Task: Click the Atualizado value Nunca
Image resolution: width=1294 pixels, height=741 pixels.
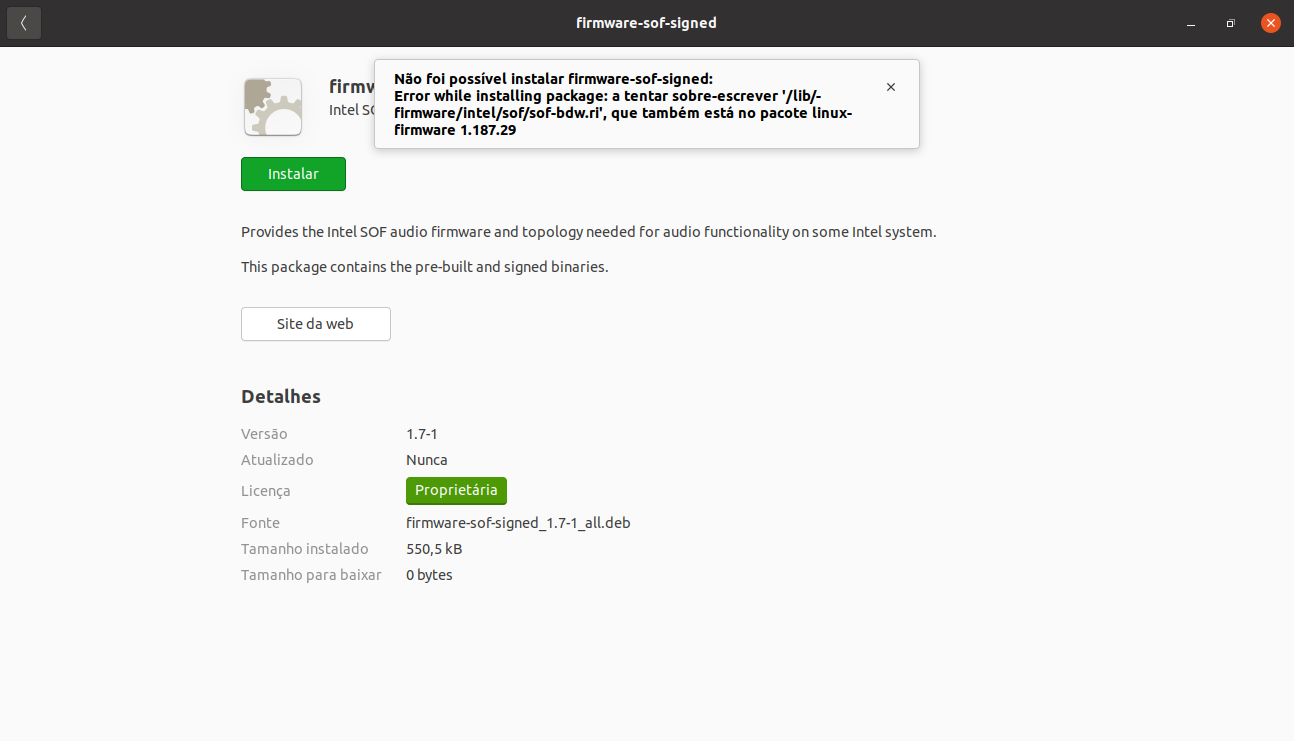Action: [427, 460]
